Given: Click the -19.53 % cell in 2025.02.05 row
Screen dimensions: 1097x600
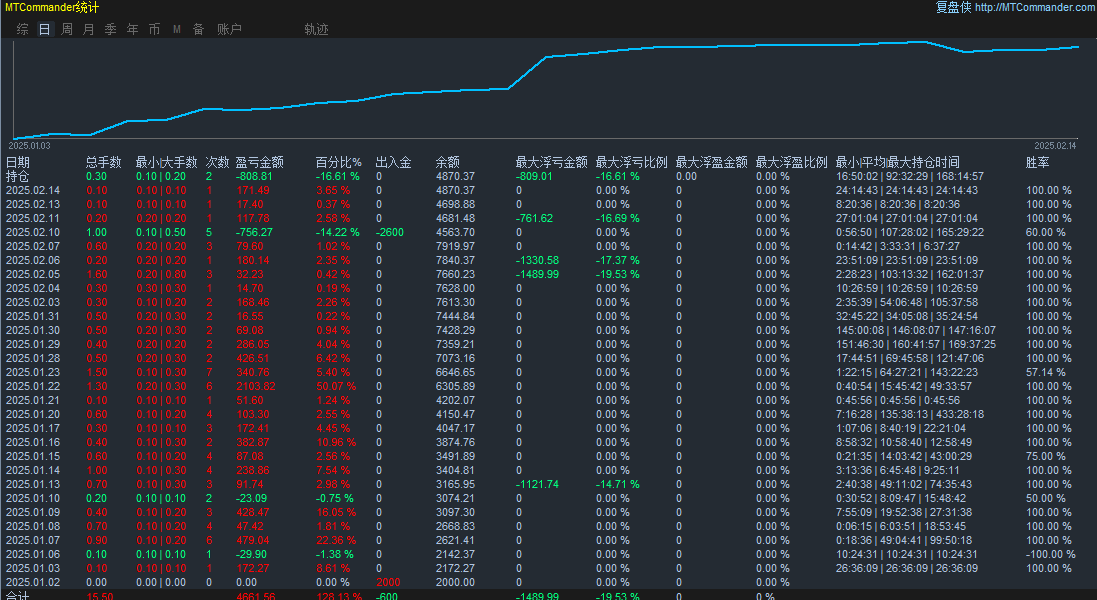Looking at the screenshot, I should click(x=618, y=274).
